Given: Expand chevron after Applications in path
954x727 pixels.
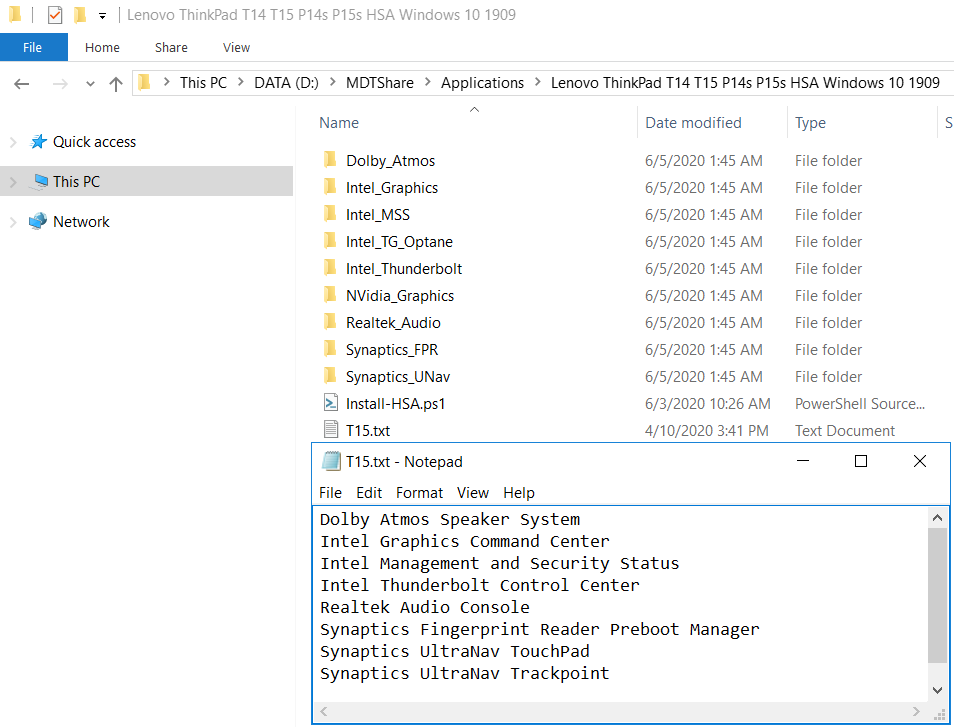Looking at the screenshot, I should (537, 82).
